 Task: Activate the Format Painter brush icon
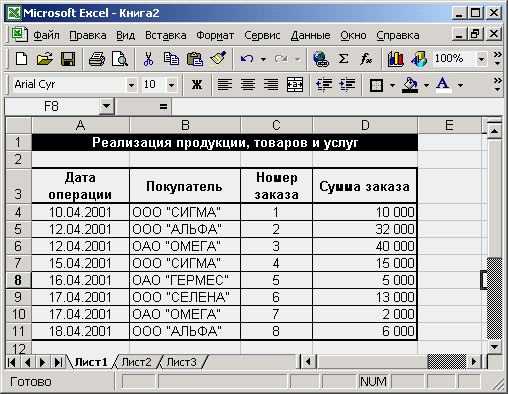tap(218, 59)
